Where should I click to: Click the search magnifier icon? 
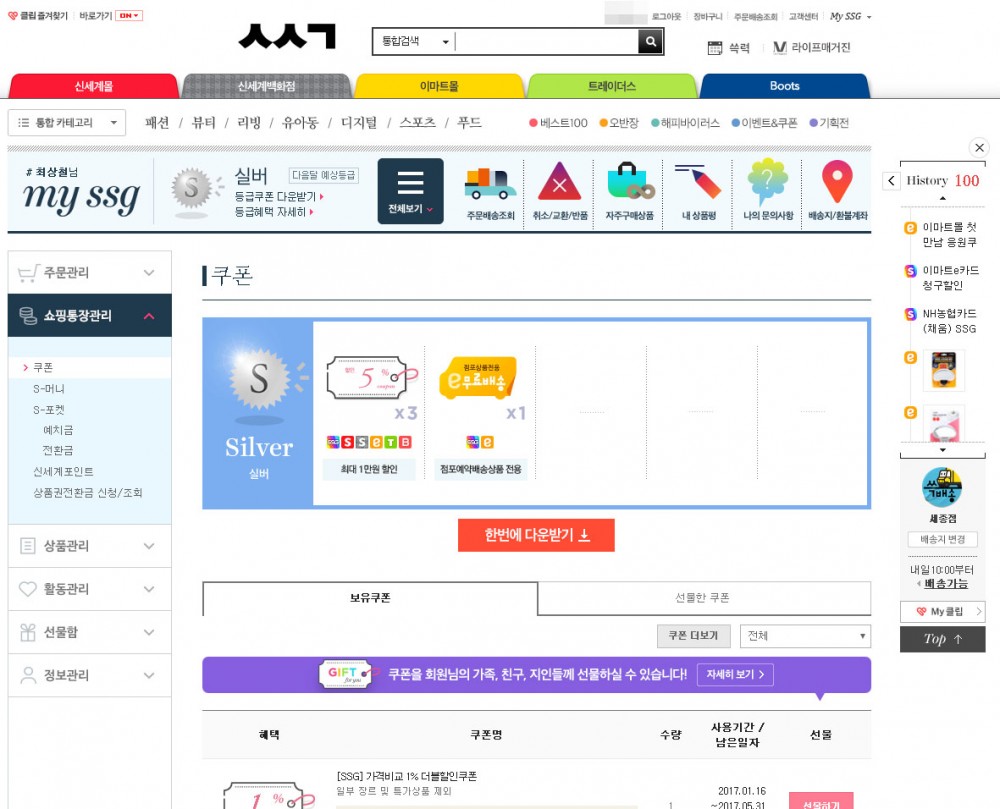[x=651, y=42]
